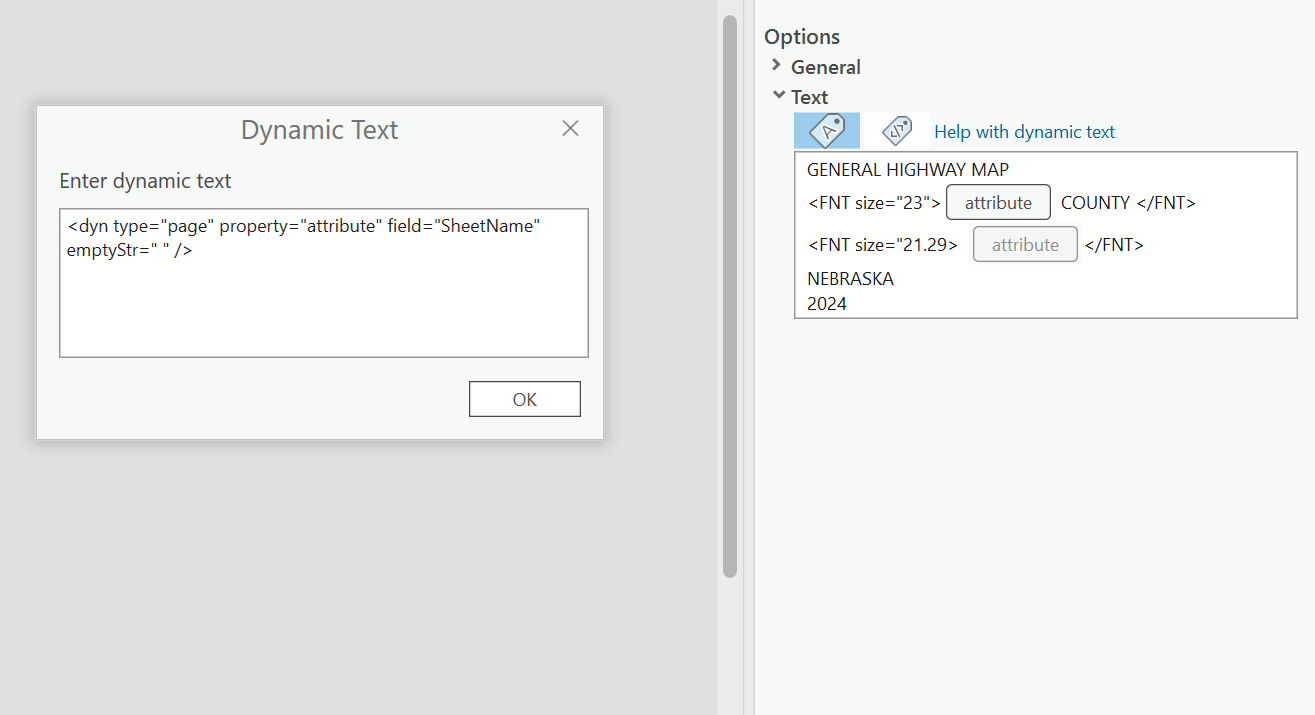This screenshot has height=715, width=1315.
Task: Click the NEBRASKA text line
Action: (850, 279)
